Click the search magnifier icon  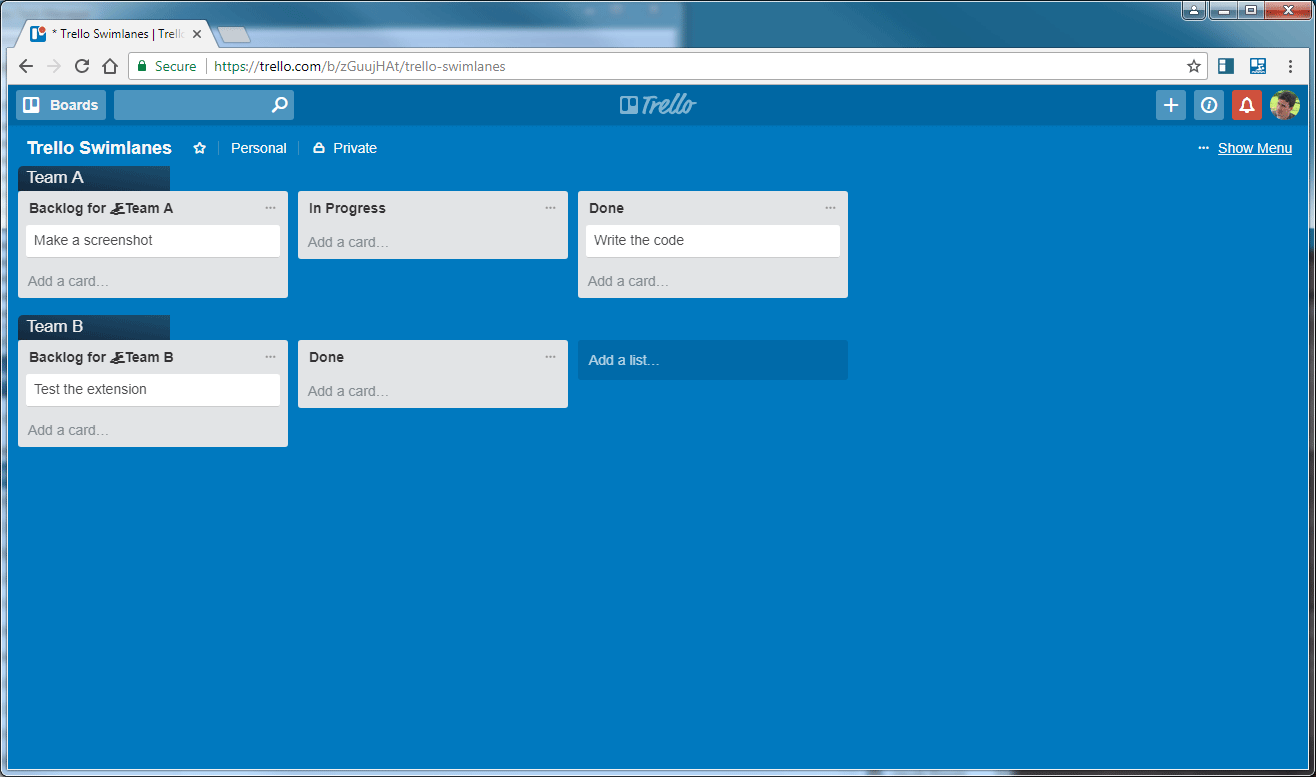point(279,105)
